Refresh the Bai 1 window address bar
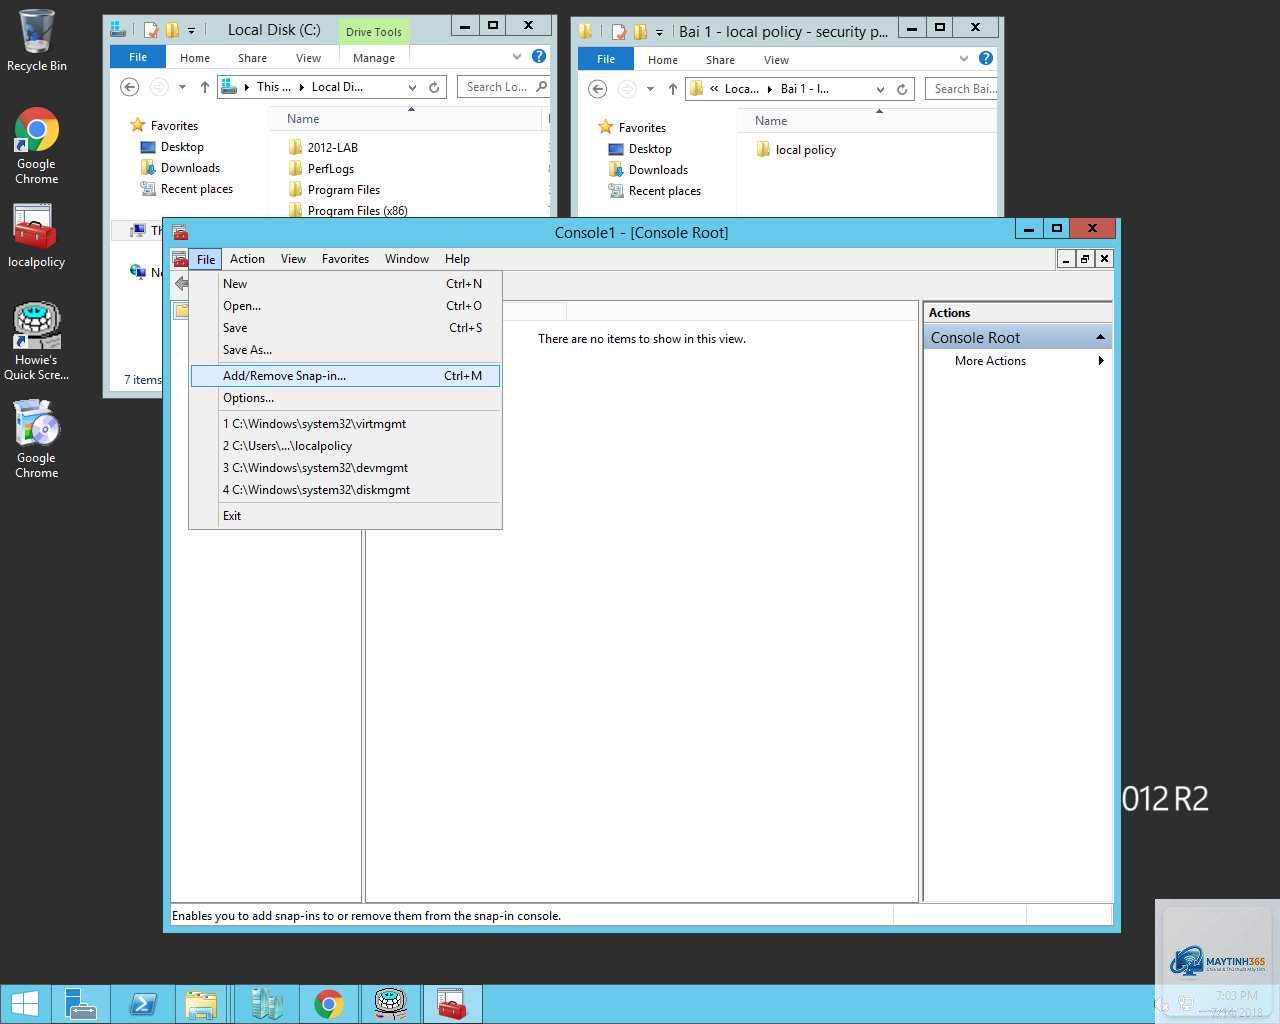1280x1024 pixels. coord(902,89)
